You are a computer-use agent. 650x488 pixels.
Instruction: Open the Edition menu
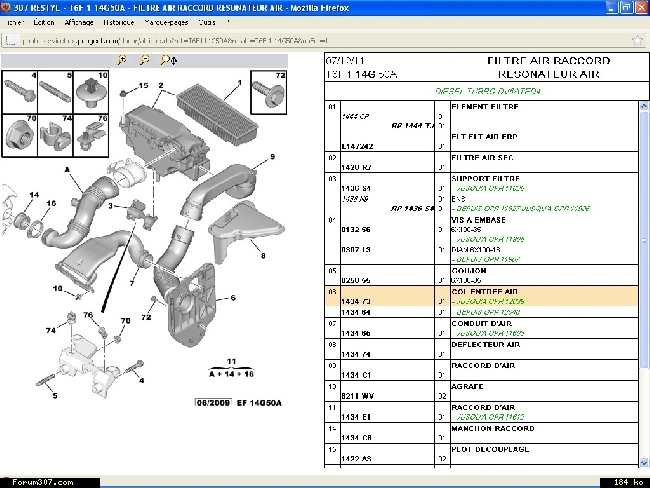(x=44, y=21)
